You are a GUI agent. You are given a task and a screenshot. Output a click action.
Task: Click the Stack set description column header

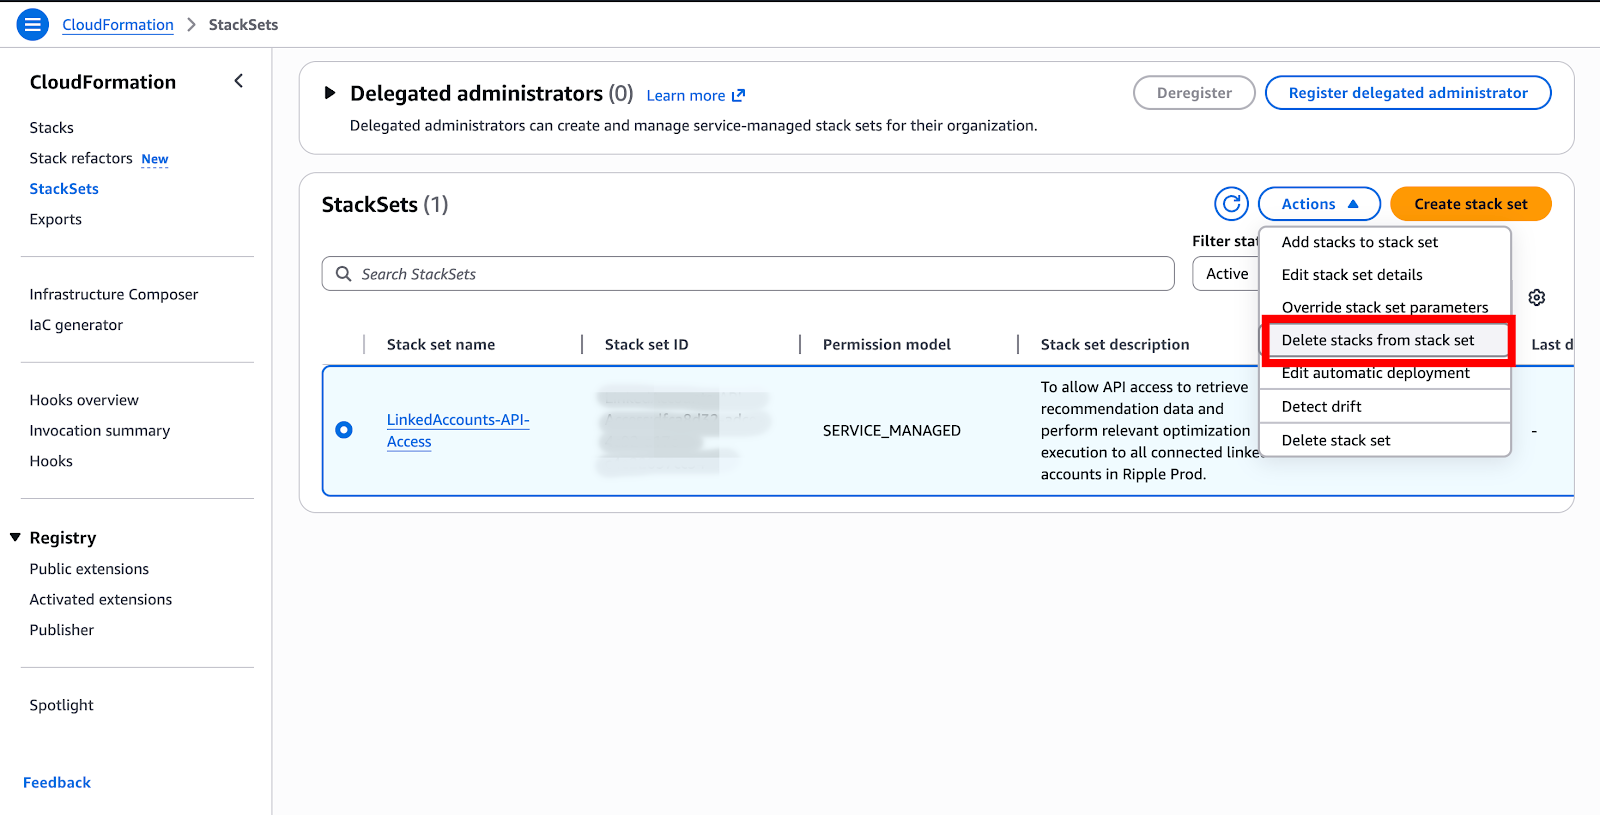coord(1115,345)
